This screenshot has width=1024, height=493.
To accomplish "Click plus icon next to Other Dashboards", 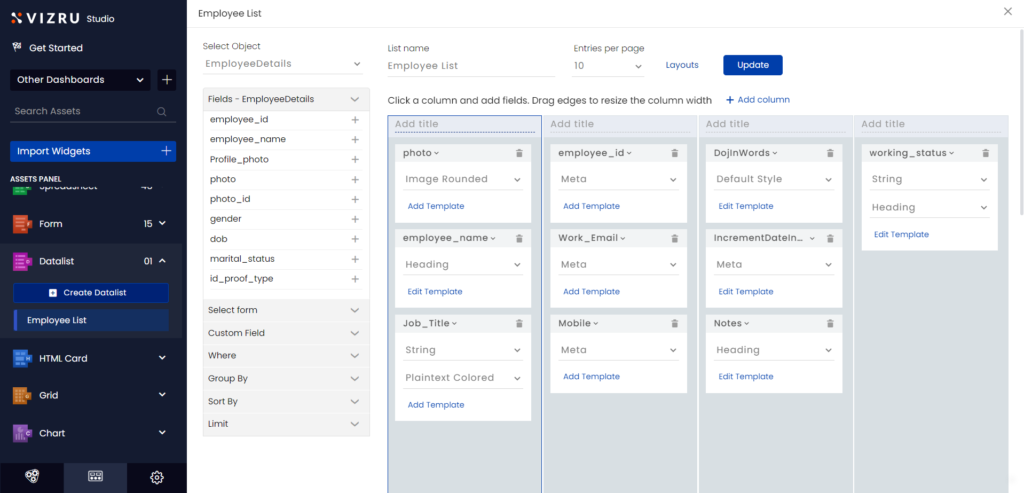I will click(167, 80).
